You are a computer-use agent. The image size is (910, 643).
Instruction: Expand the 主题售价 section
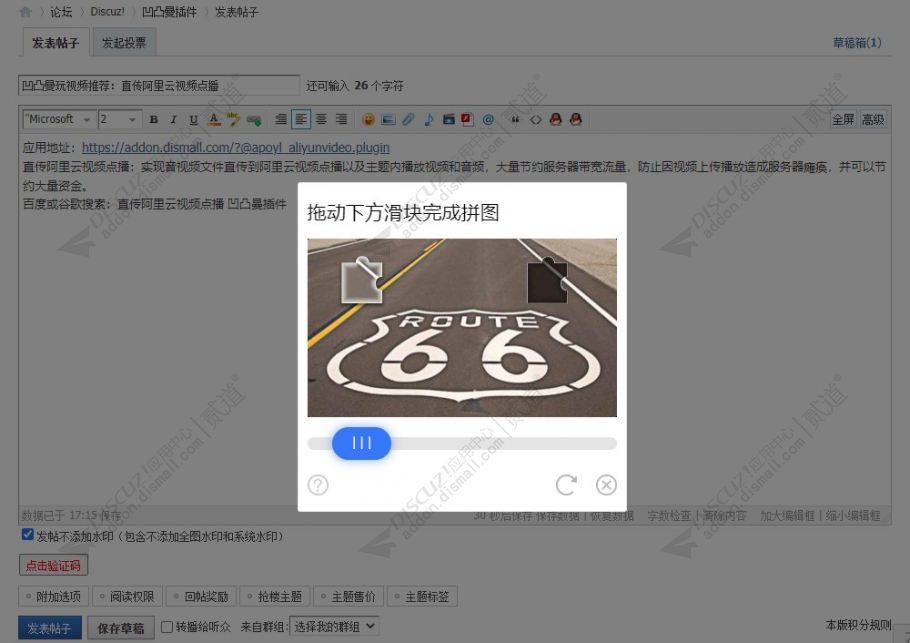349,597
